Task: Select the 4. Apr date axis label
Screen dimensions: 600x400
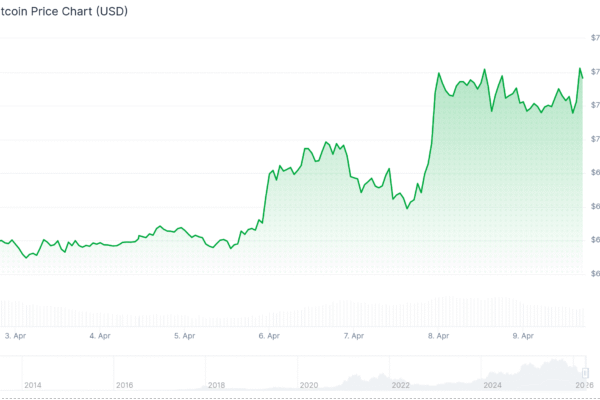Action: [x=98, y=336]
